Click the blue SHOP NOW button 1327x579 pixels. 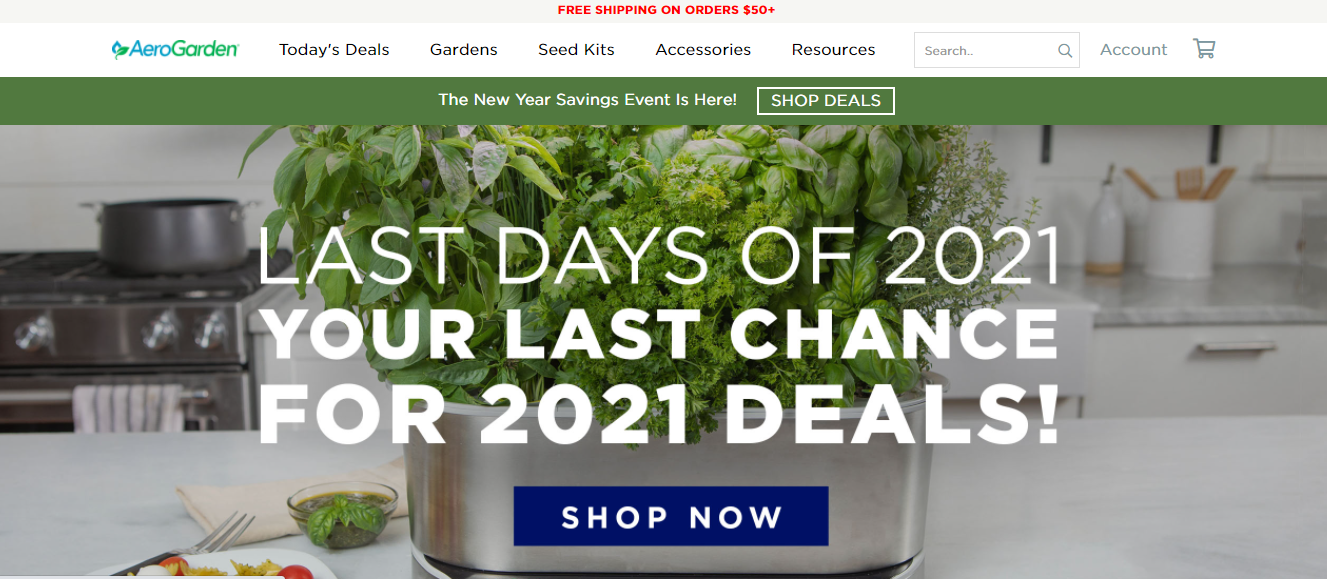click(x=671, y=516)
